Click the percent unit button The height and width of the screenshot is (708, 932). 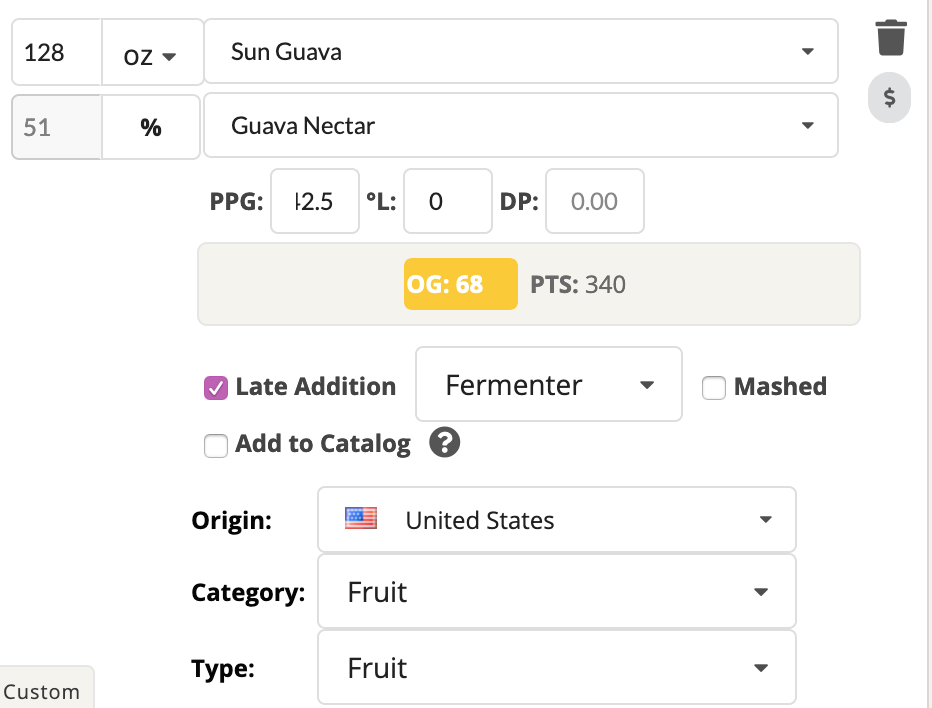151,127
